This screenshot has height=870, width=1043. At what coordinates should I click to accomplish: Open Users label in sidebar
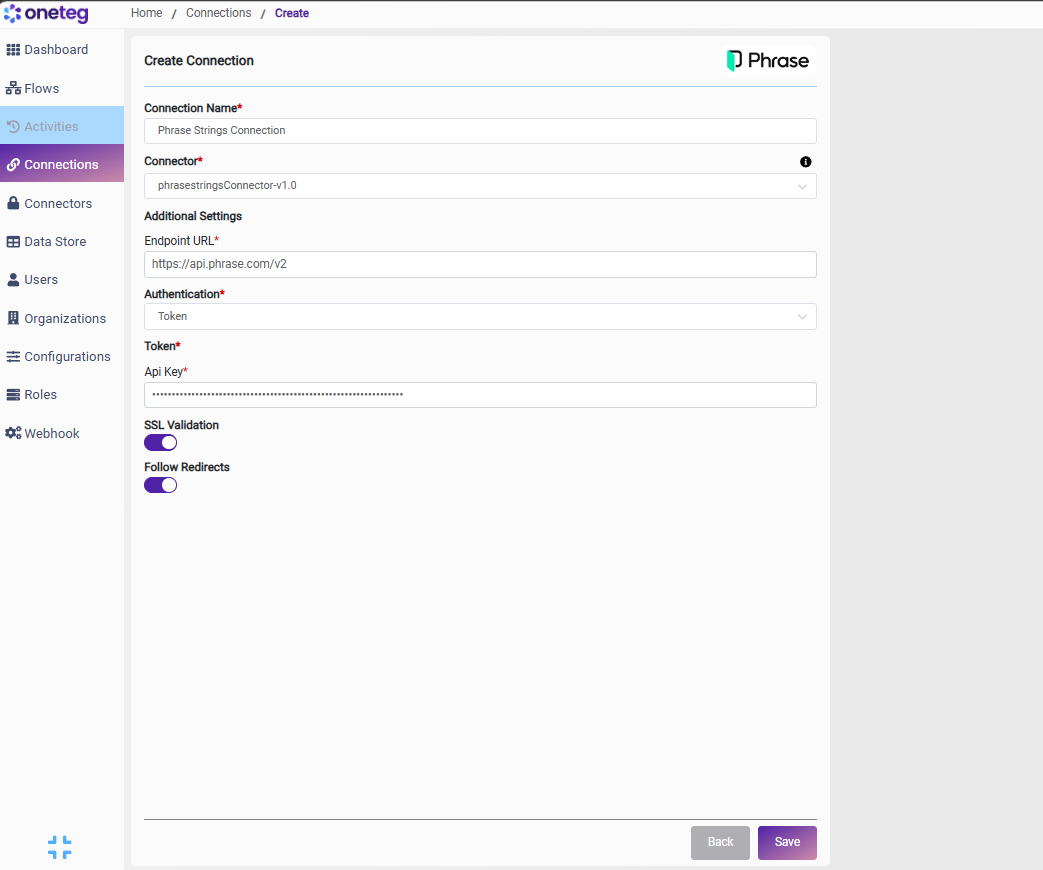tap(41, 280)
